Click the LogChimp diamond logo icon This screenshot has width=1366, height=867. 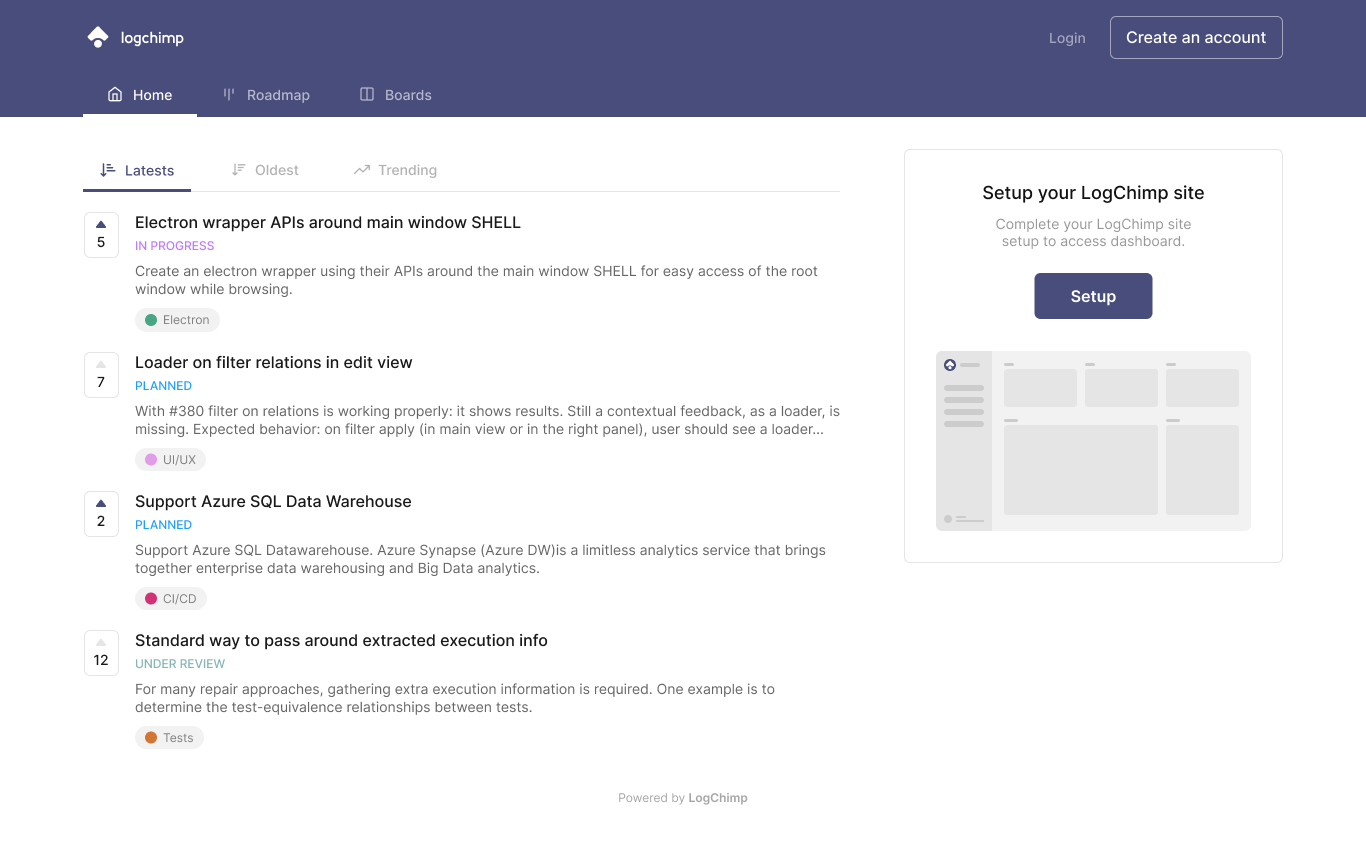point(97,36)
